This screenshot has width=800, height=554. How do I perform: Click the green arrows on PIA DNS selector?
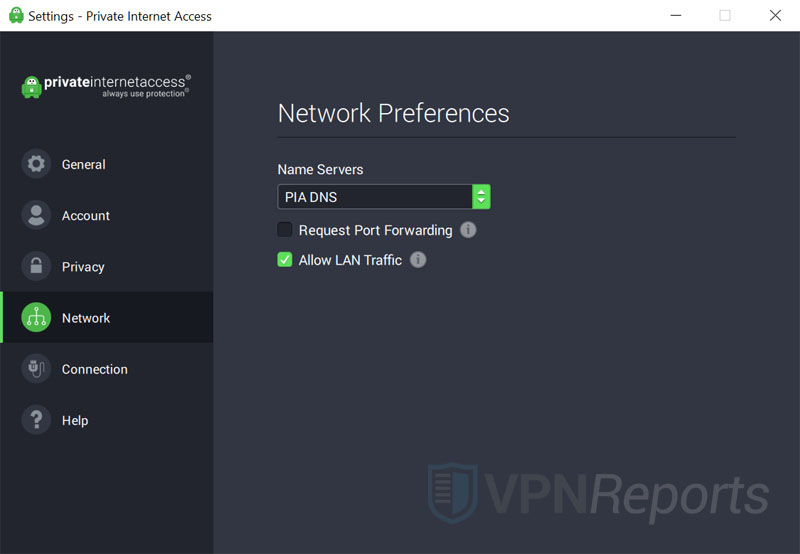[481, 197]
